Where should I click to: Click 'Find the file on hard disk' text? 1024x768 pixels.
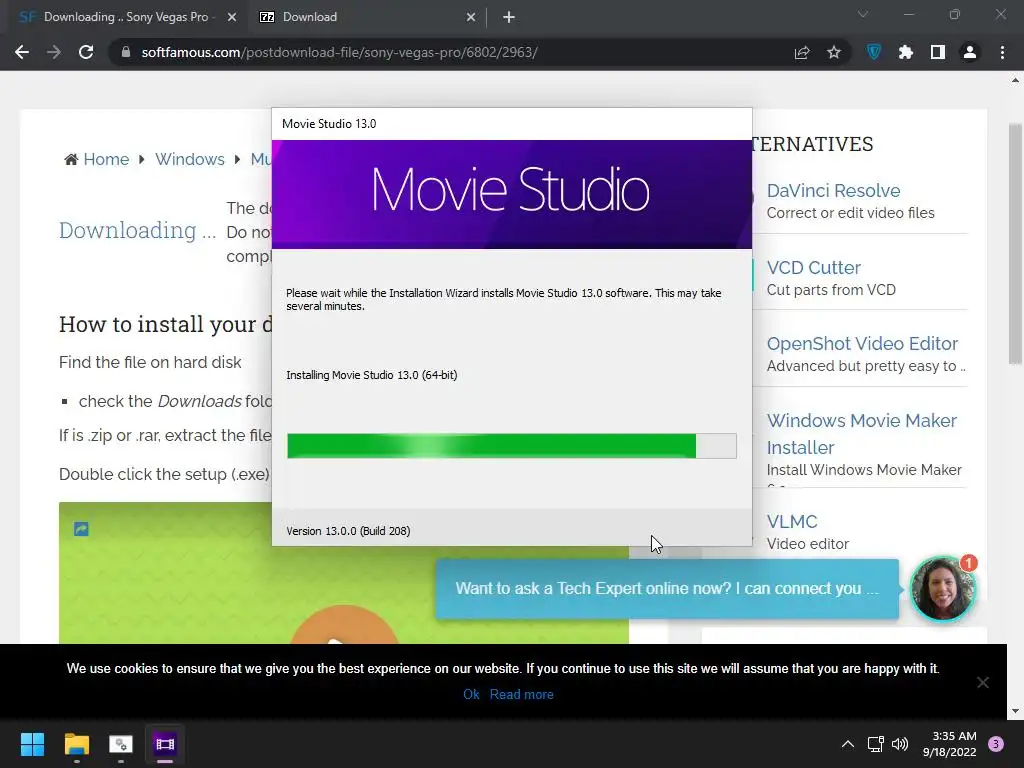click(150, 362)
